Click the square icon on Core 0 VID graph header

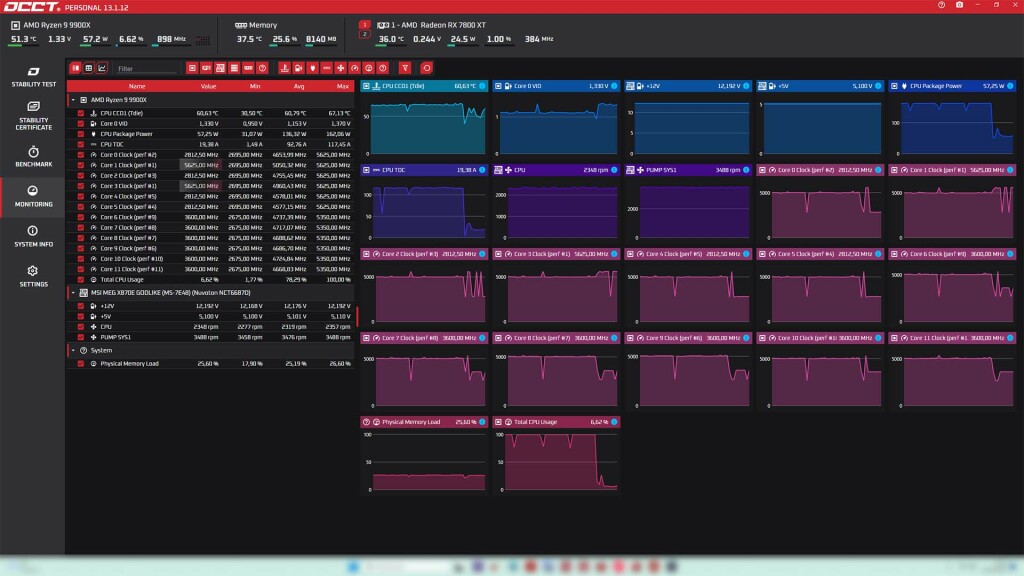[498, 86]
